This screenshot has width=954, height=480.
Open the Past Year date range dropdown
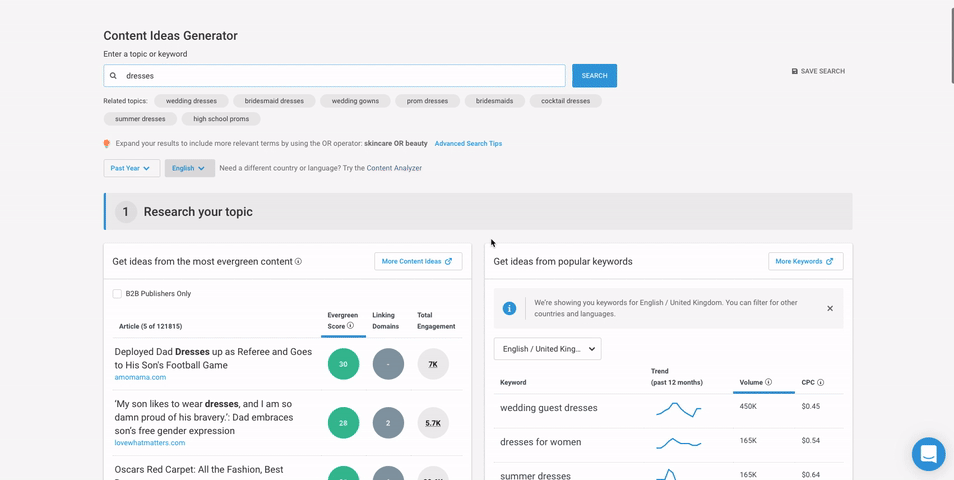131,168
